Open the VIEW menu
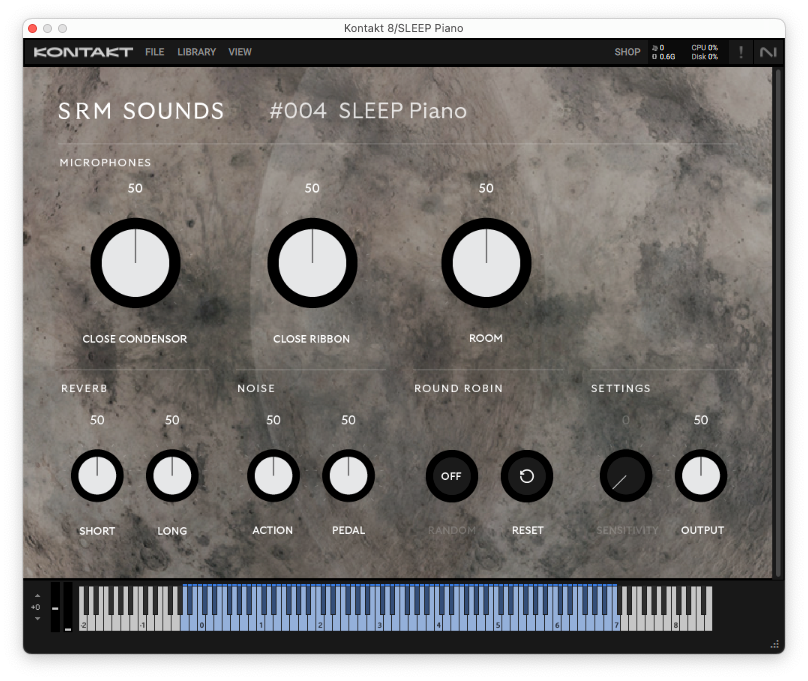808x681 pixels. (x=240, y=52)
